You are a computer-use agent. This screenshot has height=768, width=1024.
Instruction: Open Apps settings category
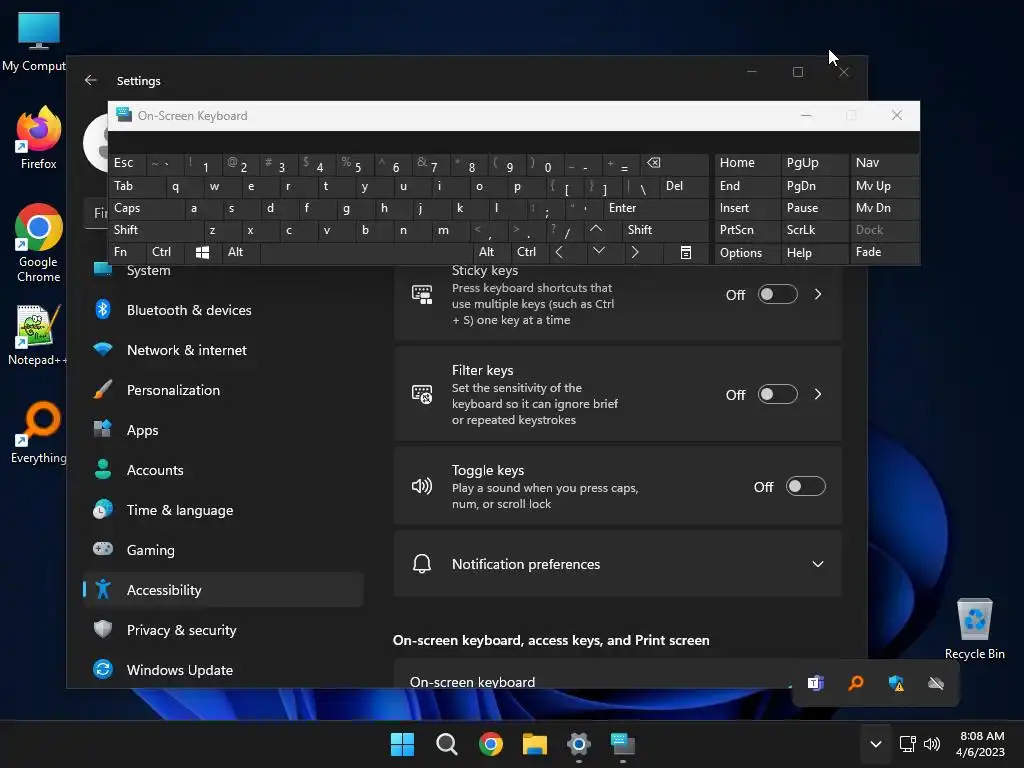[x=223, y=430]
